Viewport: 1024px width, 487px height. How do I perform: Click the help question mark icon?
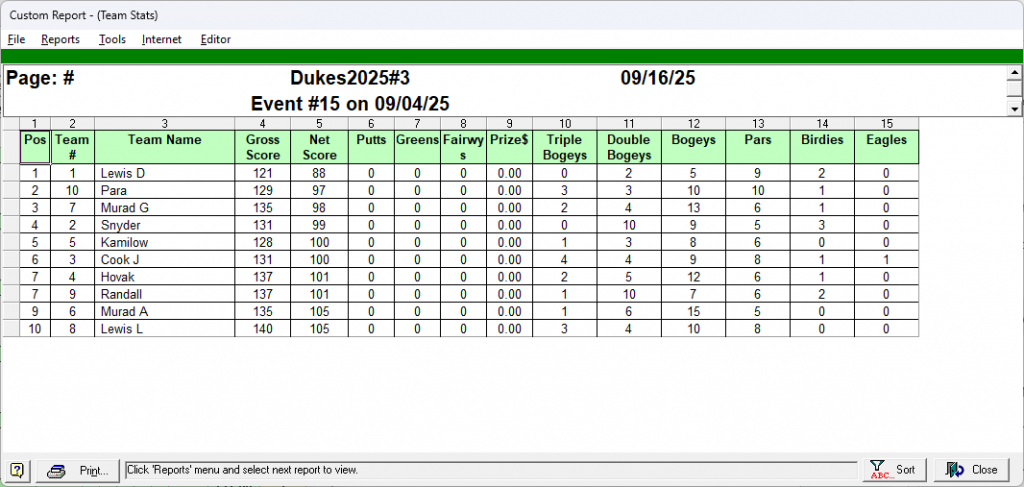click(18, 470)
